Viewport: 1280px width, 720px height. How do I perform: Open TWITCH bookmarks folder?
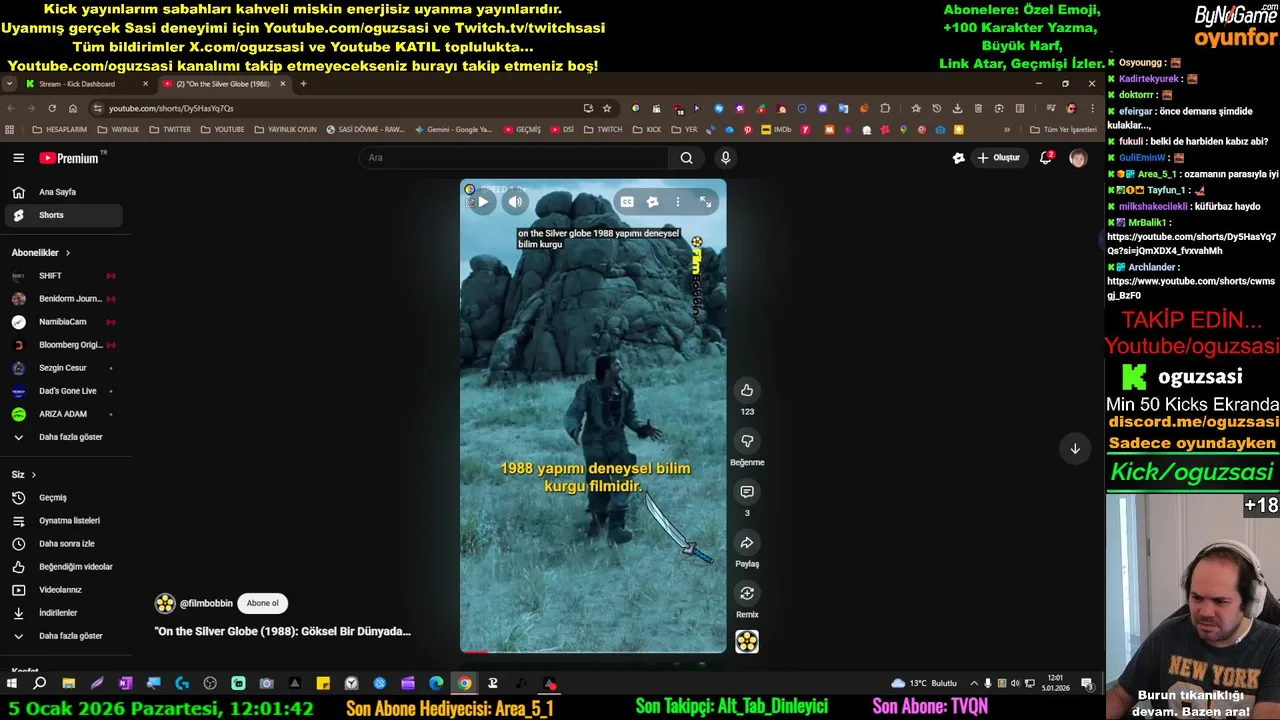tap(603, 130)
